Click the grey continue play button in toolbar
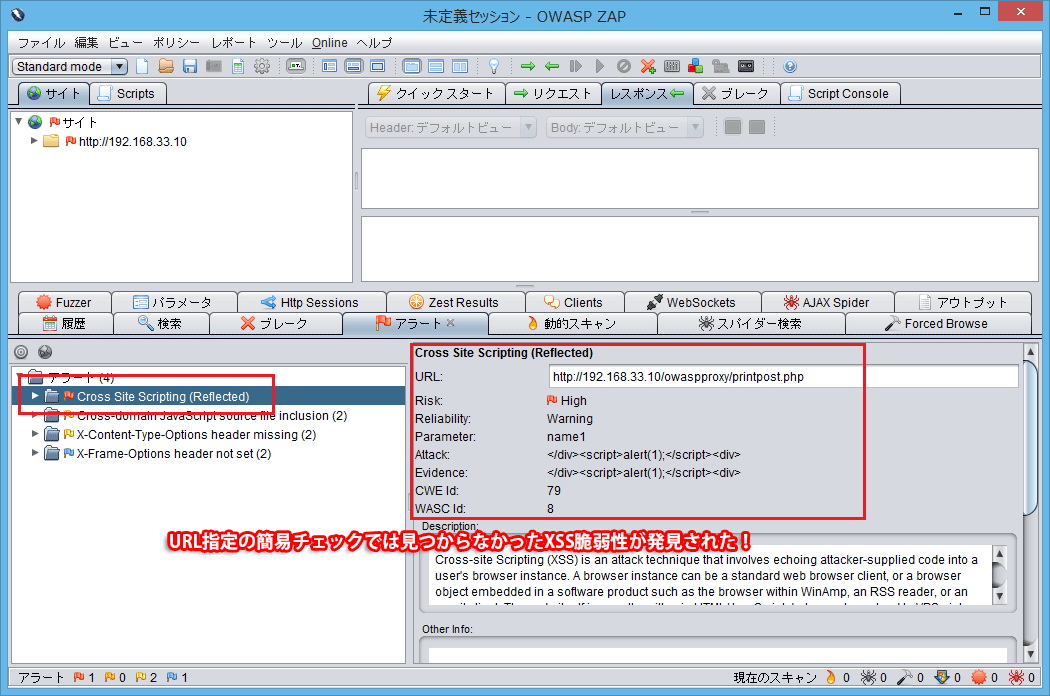Image resolution: width=1050 pixels, height=696 pixels. tap(600, 66)
